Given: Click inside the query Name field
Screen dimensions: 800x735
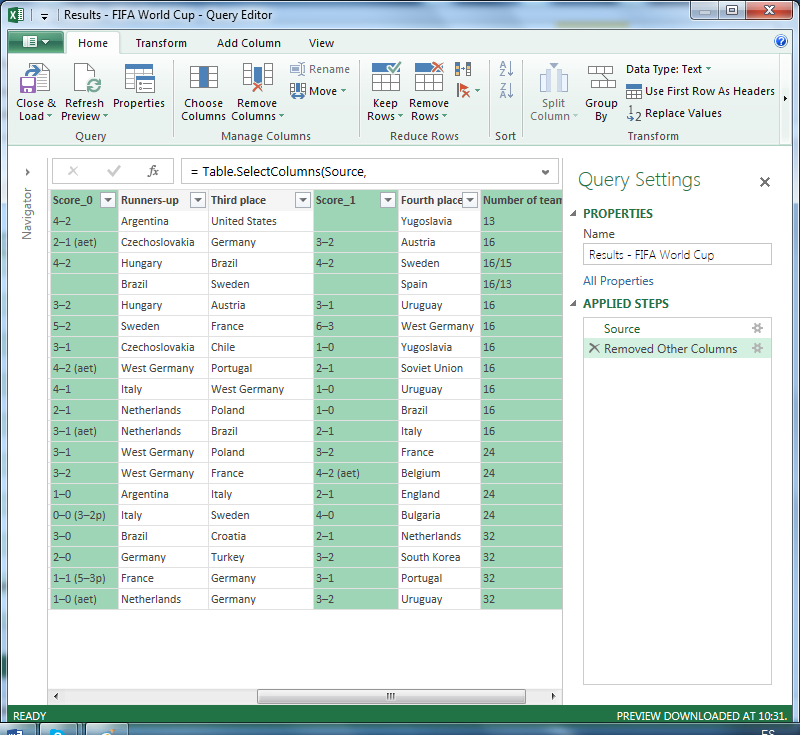Looking at the screenshot, I should (x=677, y=254).
